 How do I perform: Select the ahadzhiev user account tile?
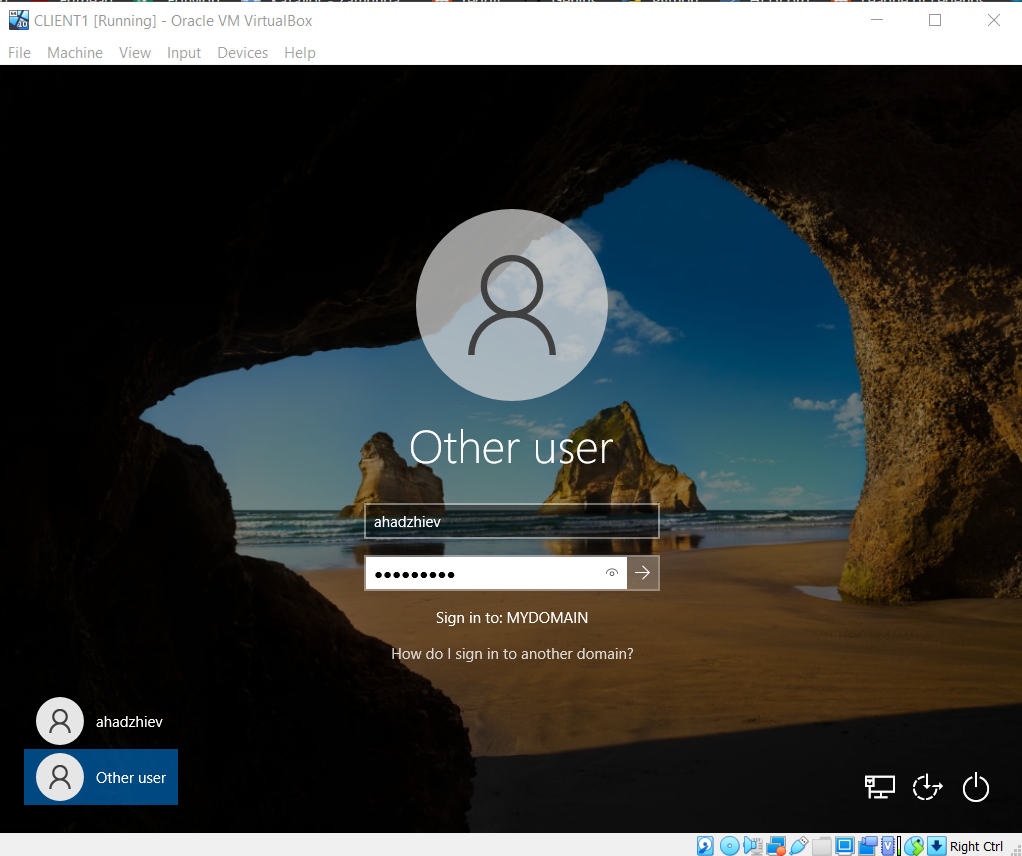[x=101, y=721]
